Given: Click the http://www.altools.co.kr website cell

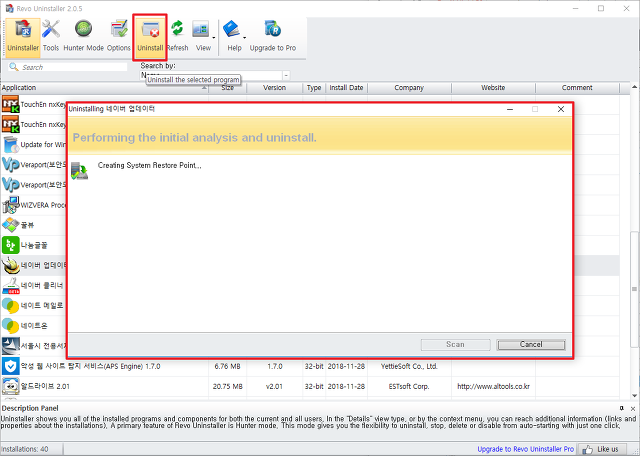Looking at the screenshot, I should (x=493, y=386).
